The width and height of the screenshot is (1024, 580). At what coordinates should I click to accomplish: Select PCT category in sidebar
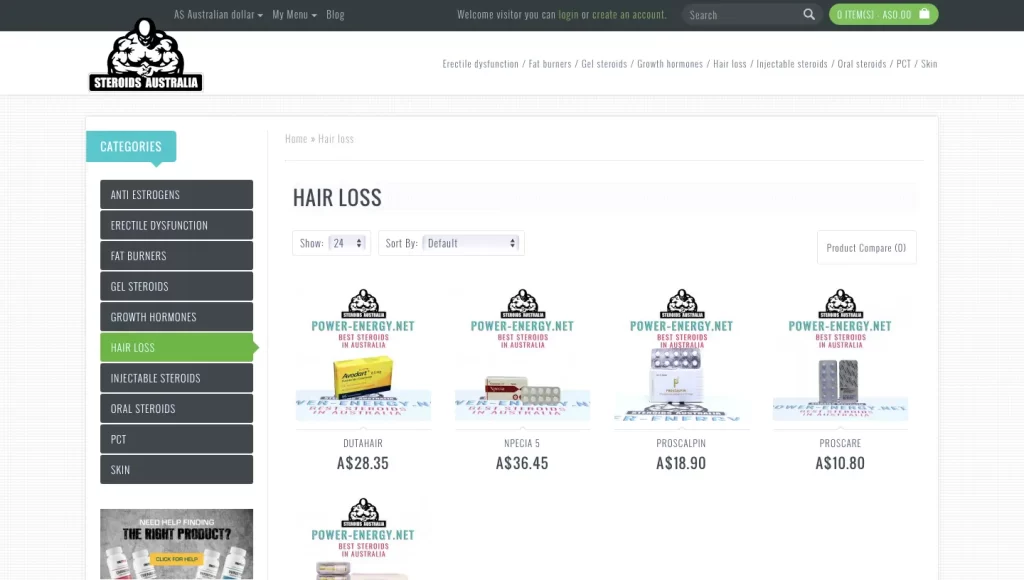click(176, 440)
